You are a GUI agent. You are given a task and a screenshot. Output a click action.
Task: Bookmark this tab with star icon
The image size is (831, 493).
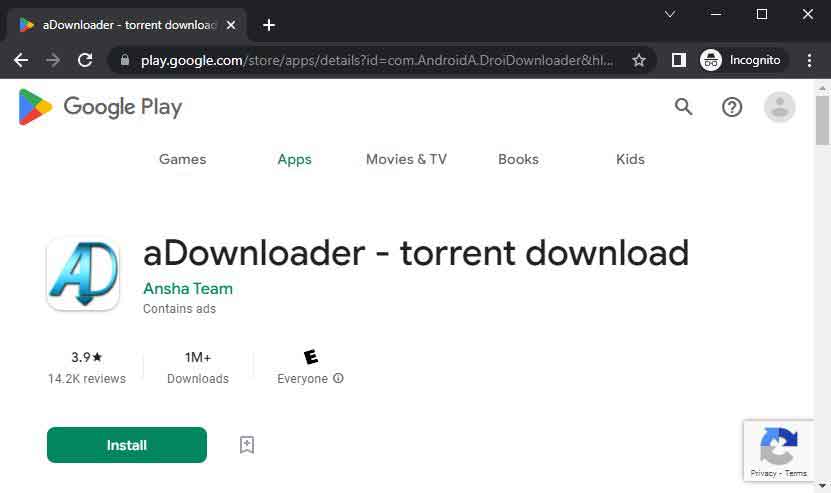click(639, 60)
